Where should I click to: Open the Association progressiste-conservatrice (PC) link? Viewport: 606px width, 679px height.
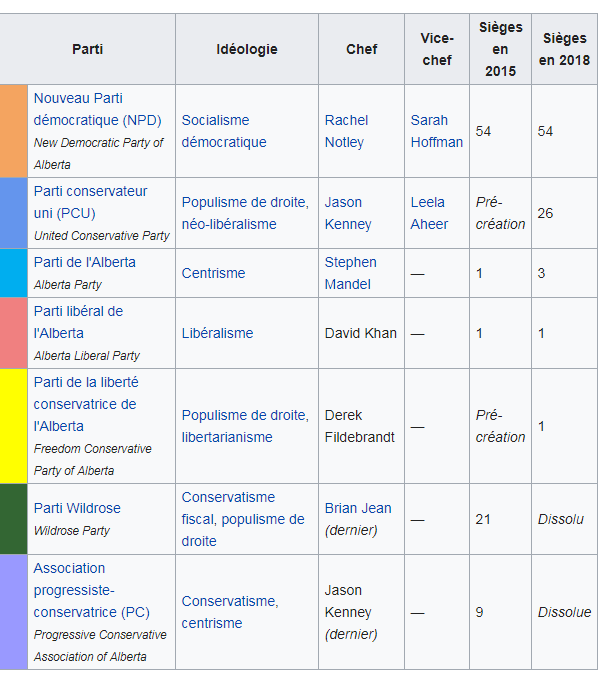click(x=91, y=590)
